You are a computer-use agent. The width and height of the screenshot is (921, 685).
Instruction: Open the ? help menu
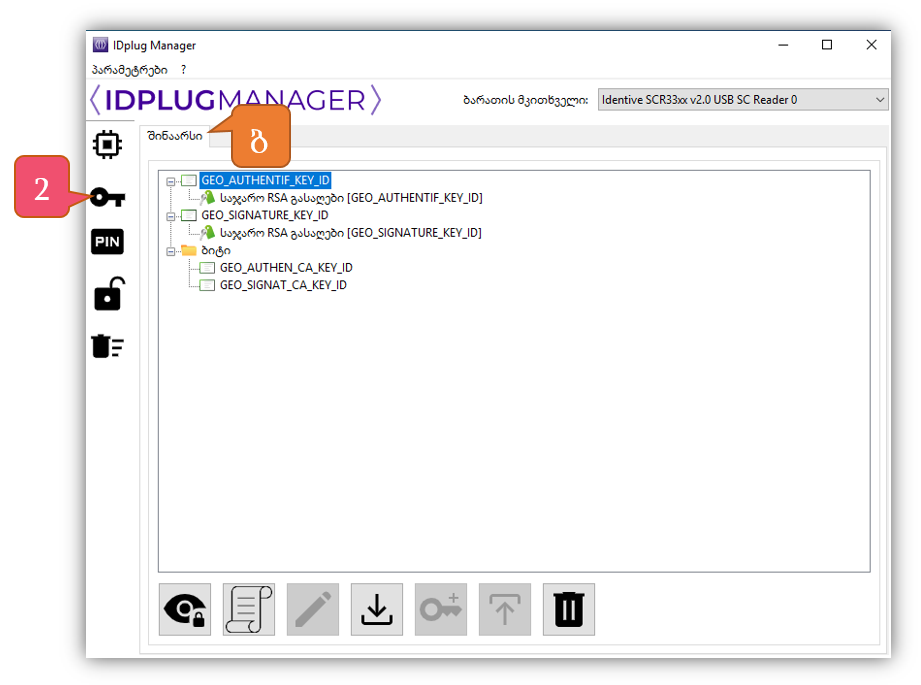click(x=184, y=69)
